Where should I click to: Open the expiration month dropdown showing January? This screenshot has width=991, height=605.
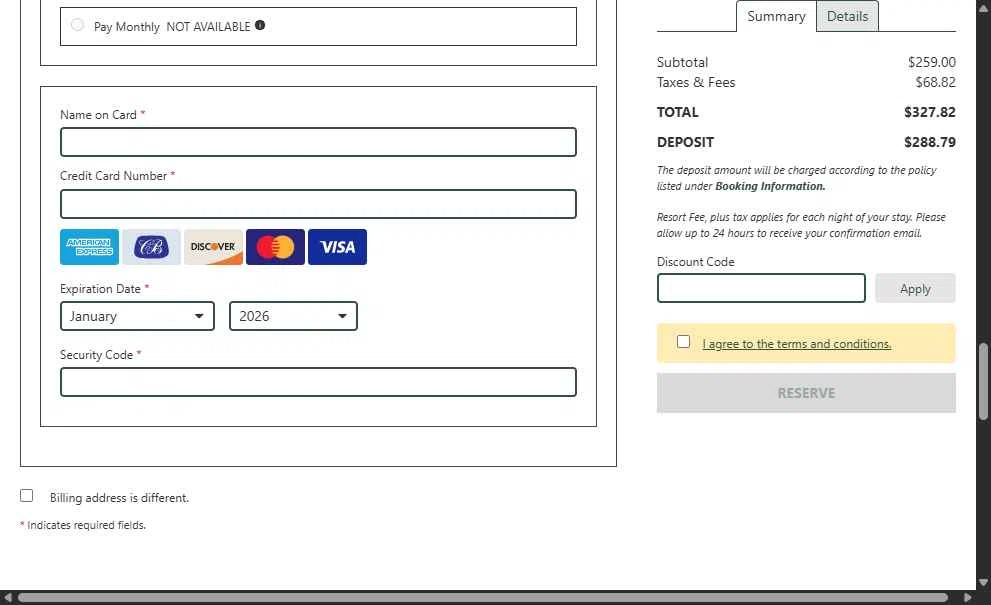137,316
